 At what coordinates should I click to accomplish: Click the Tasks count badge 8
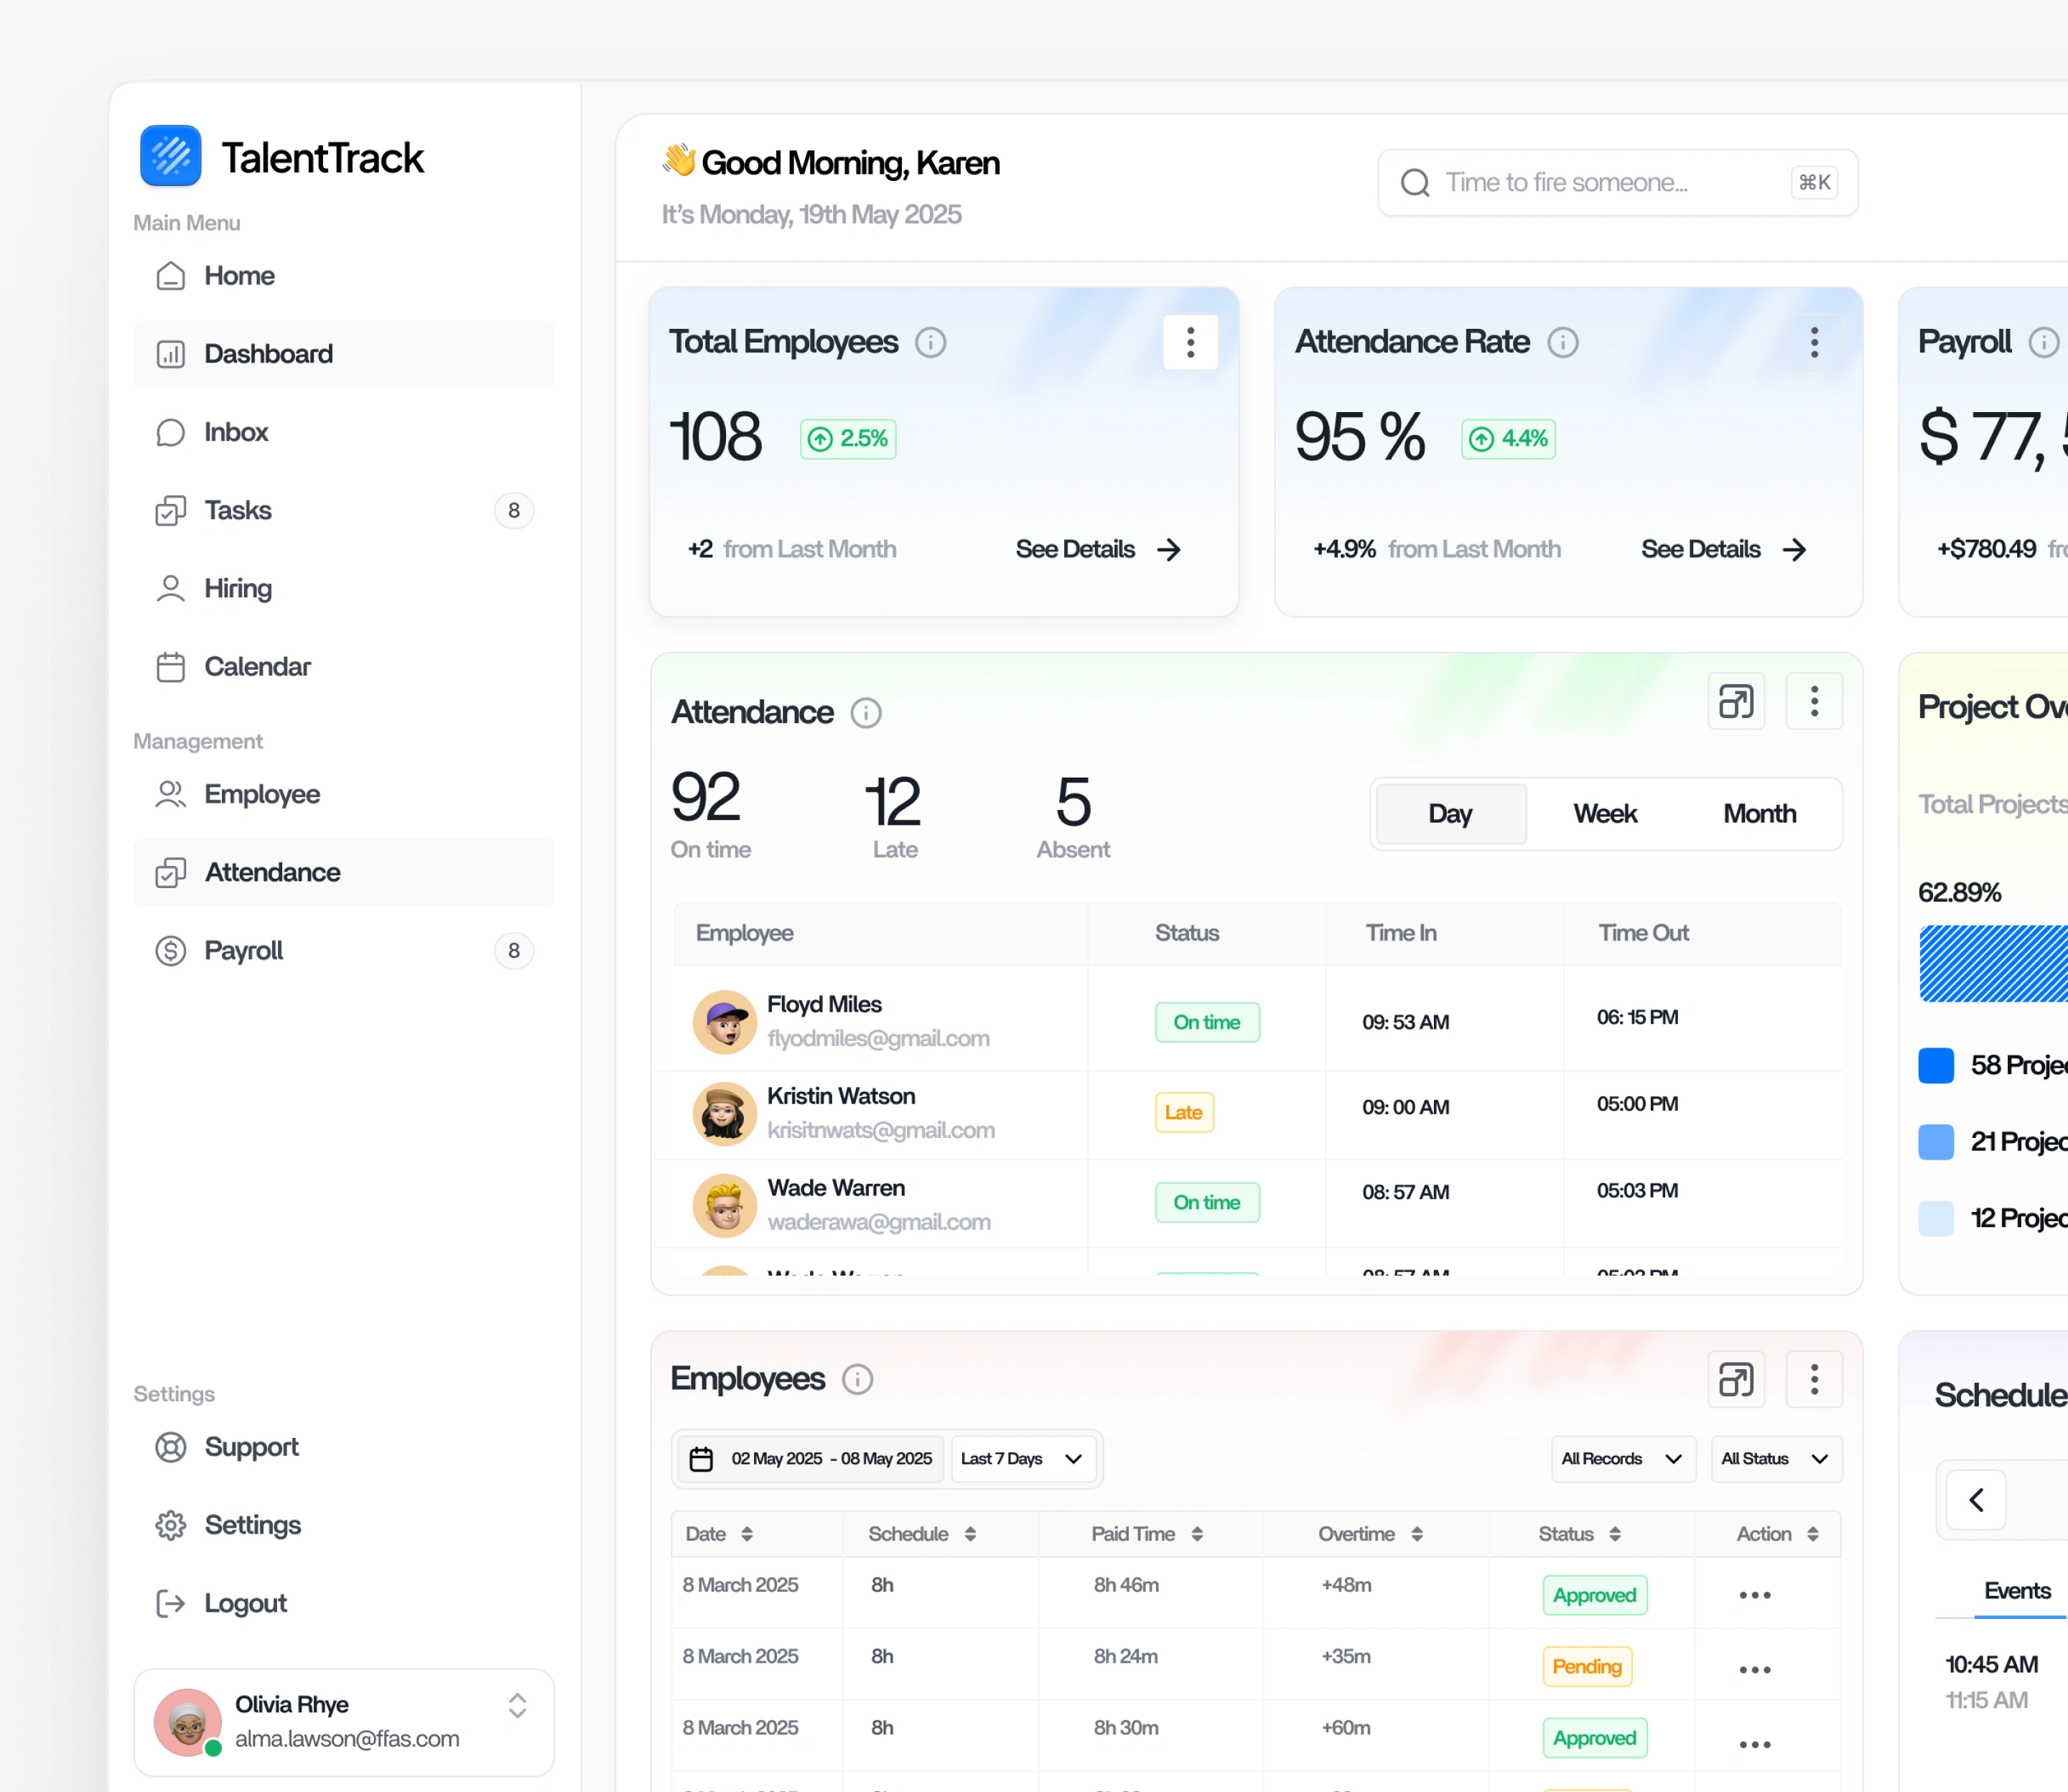point(514,510)
